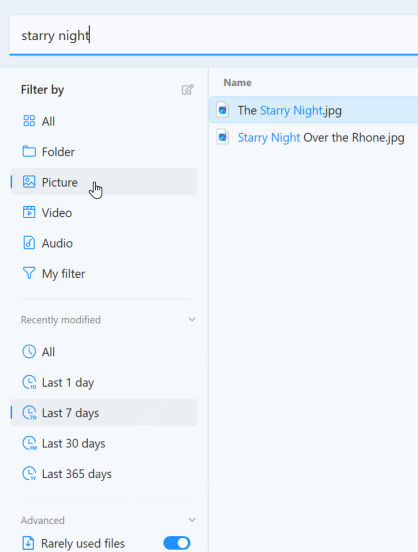Image resolution: width=418 pixels, height=552 pixels.
Task: Click the Last 365 days clock icon
Action: [x=29, y=473]
